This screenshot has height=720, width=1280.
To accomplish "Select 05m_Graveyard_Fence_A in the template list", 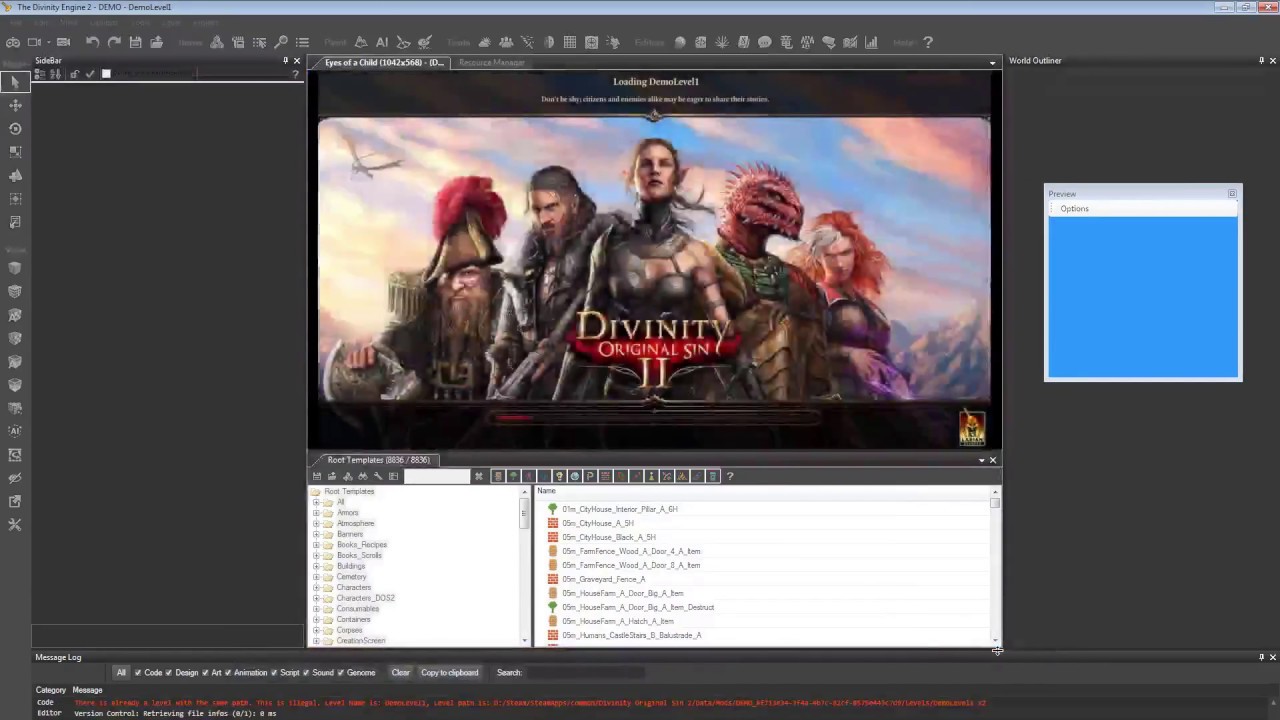I will pyautogui.click(x=603, y=579).
